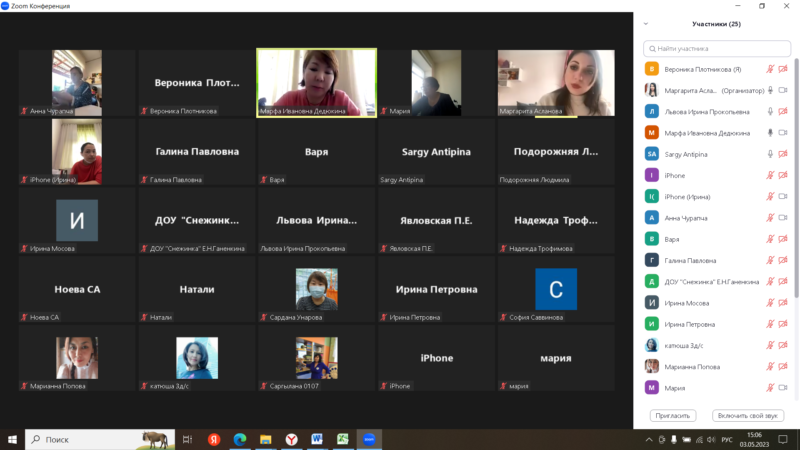Click Мария's camera icon in participants list
800x450 pixels.
783,388
